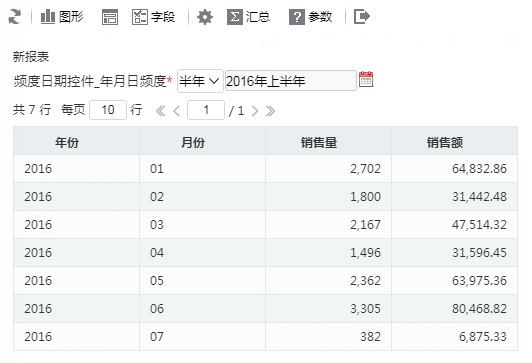This screenshot has width=532, height=363.
Task: Open the gear settings icon
Action: click(205, 17)
